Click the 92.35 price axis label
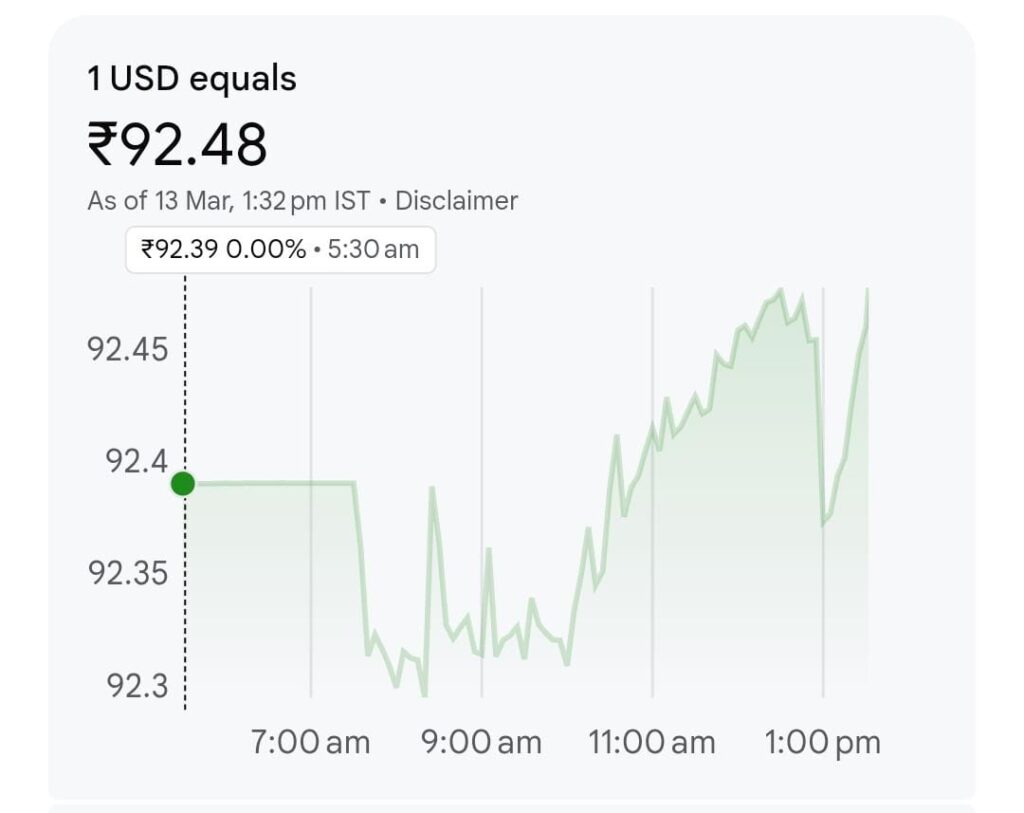Viewport: 1024px width, 813px height. [x=126, y=574]
